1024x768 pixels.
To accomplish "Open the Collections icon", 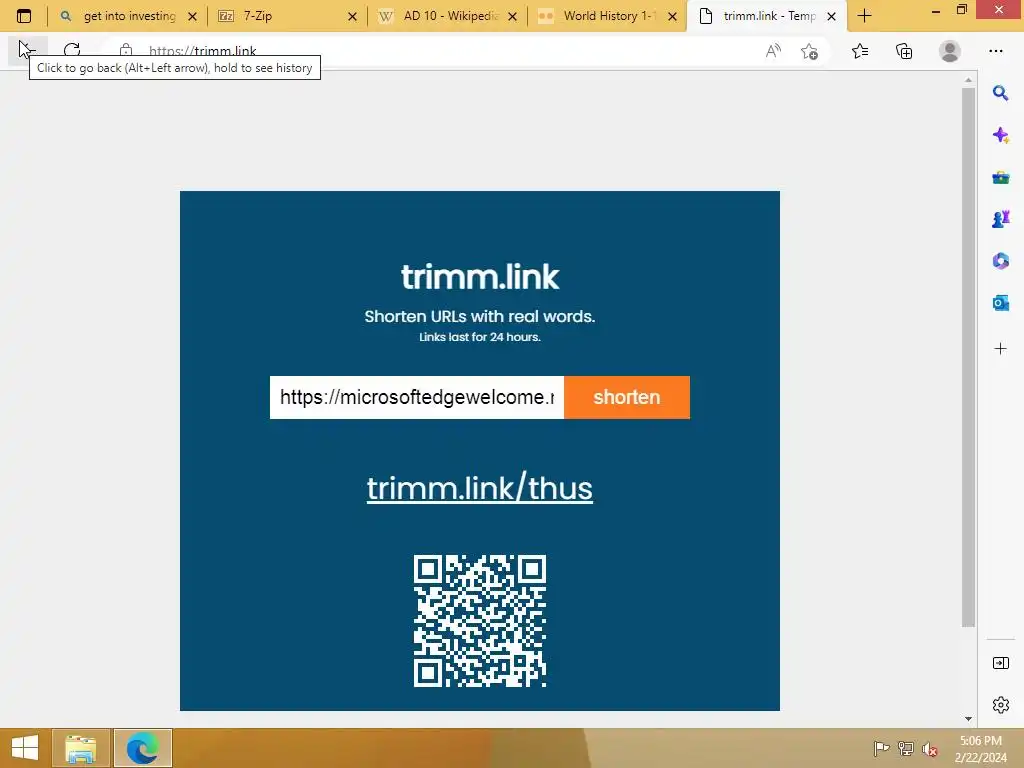I will [904, 51].
